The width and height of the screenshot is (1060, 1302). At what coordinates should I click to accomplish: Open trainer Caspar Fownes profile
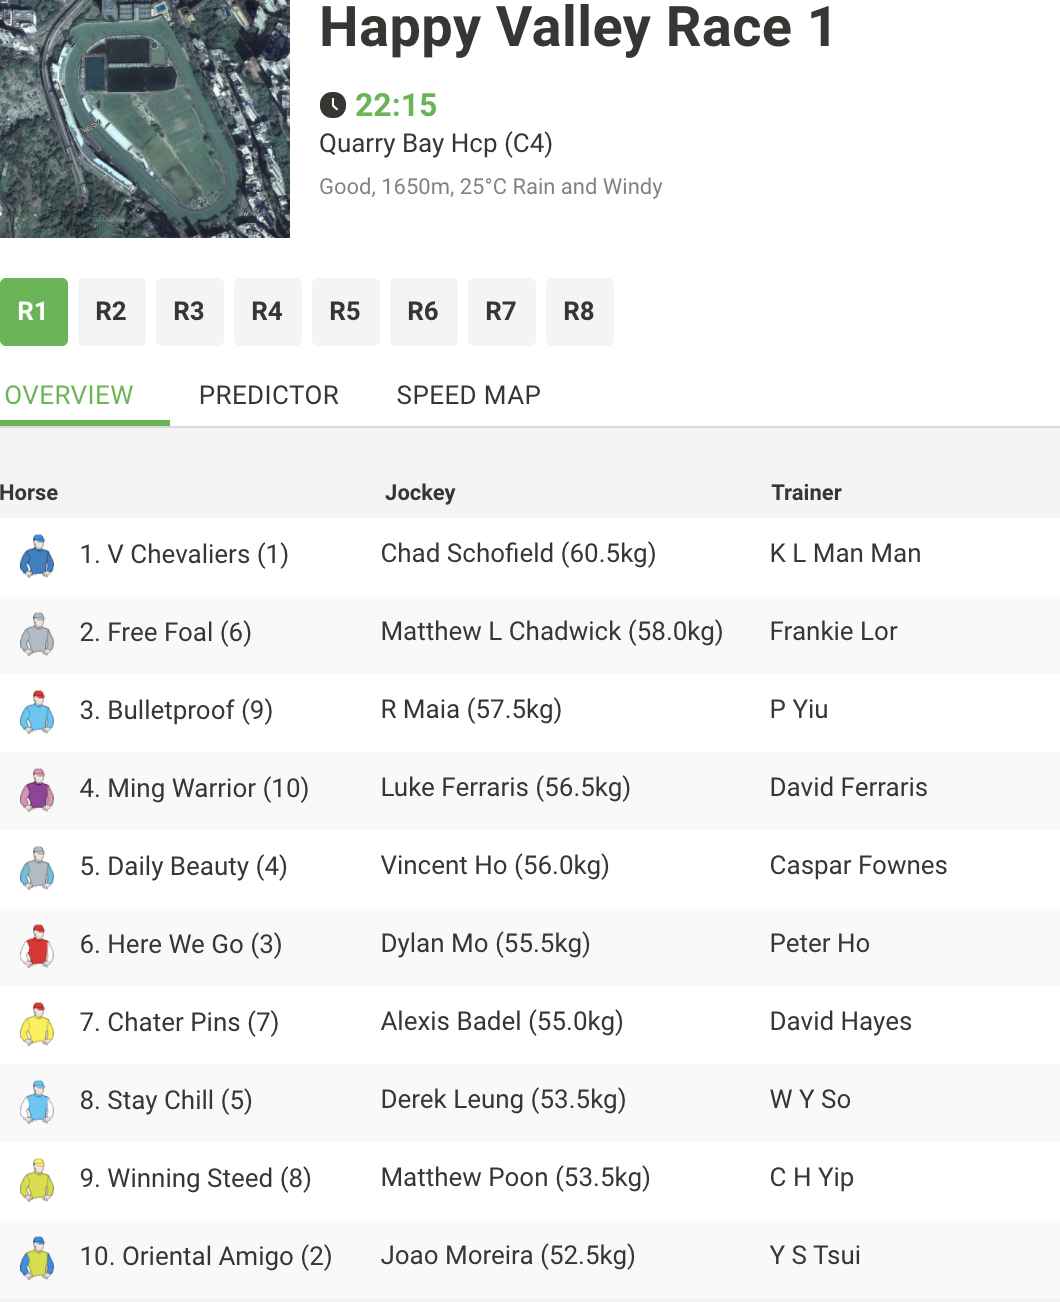point(858,865)
